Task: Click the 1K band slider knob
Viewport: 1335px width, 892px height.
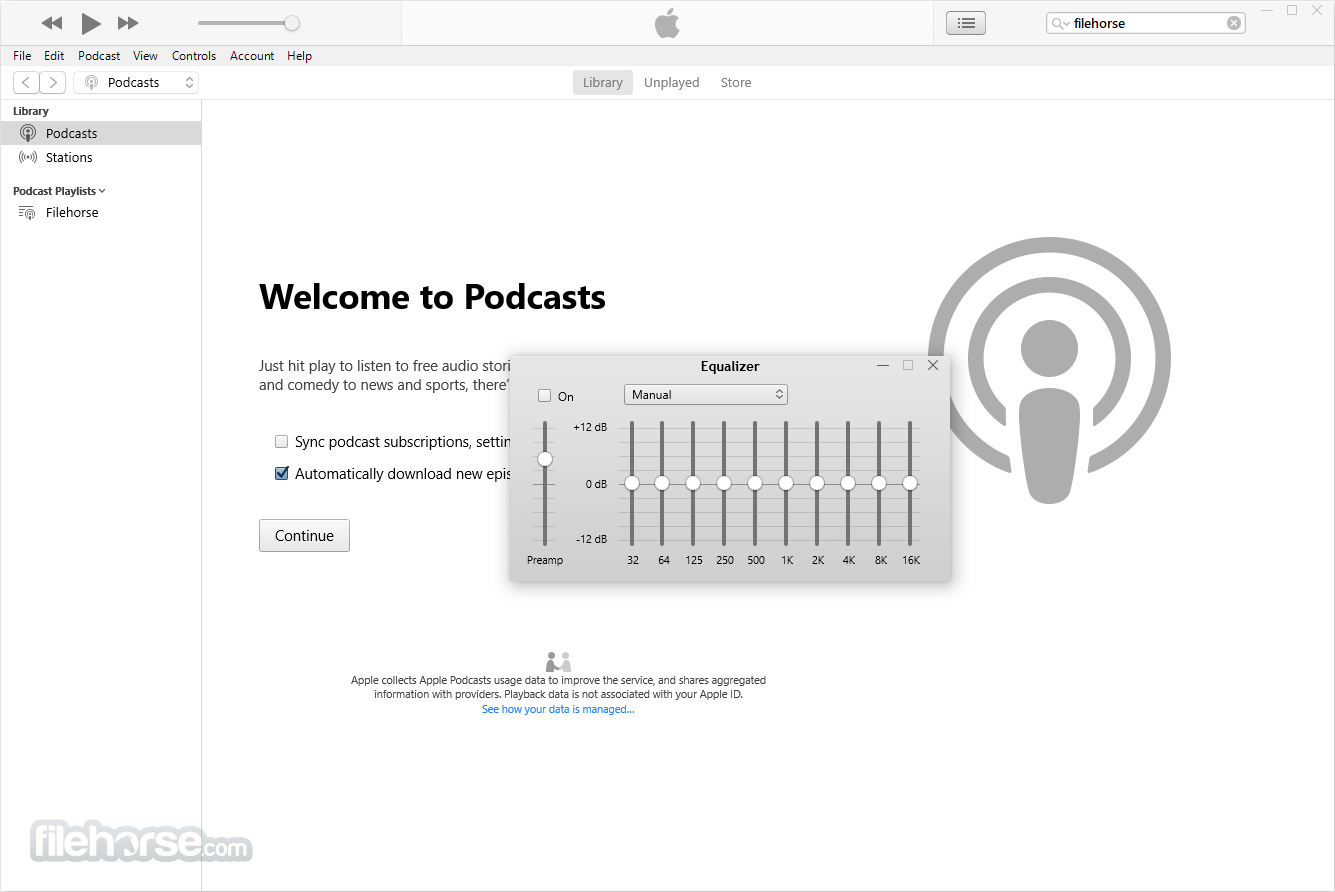Action: point(786,483)
